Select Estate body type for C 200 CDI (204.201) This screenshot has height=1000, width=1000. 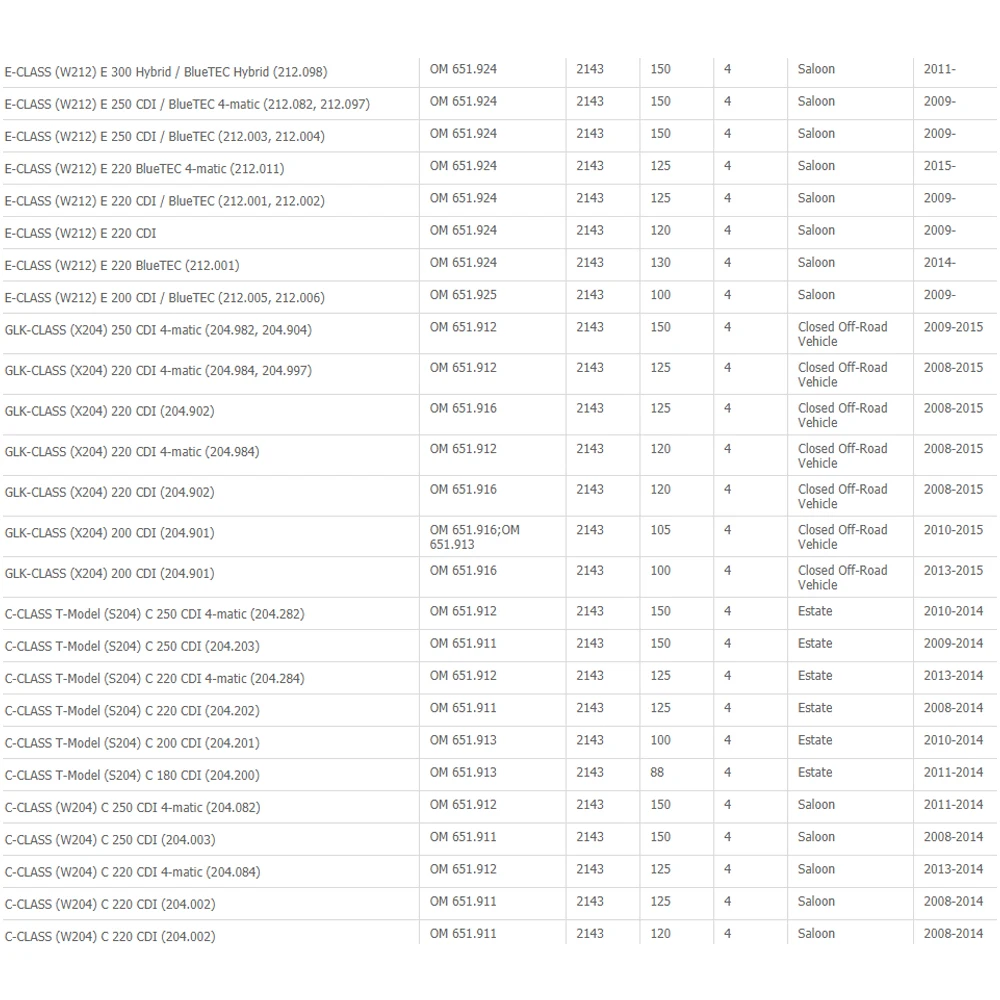(815, 740)
